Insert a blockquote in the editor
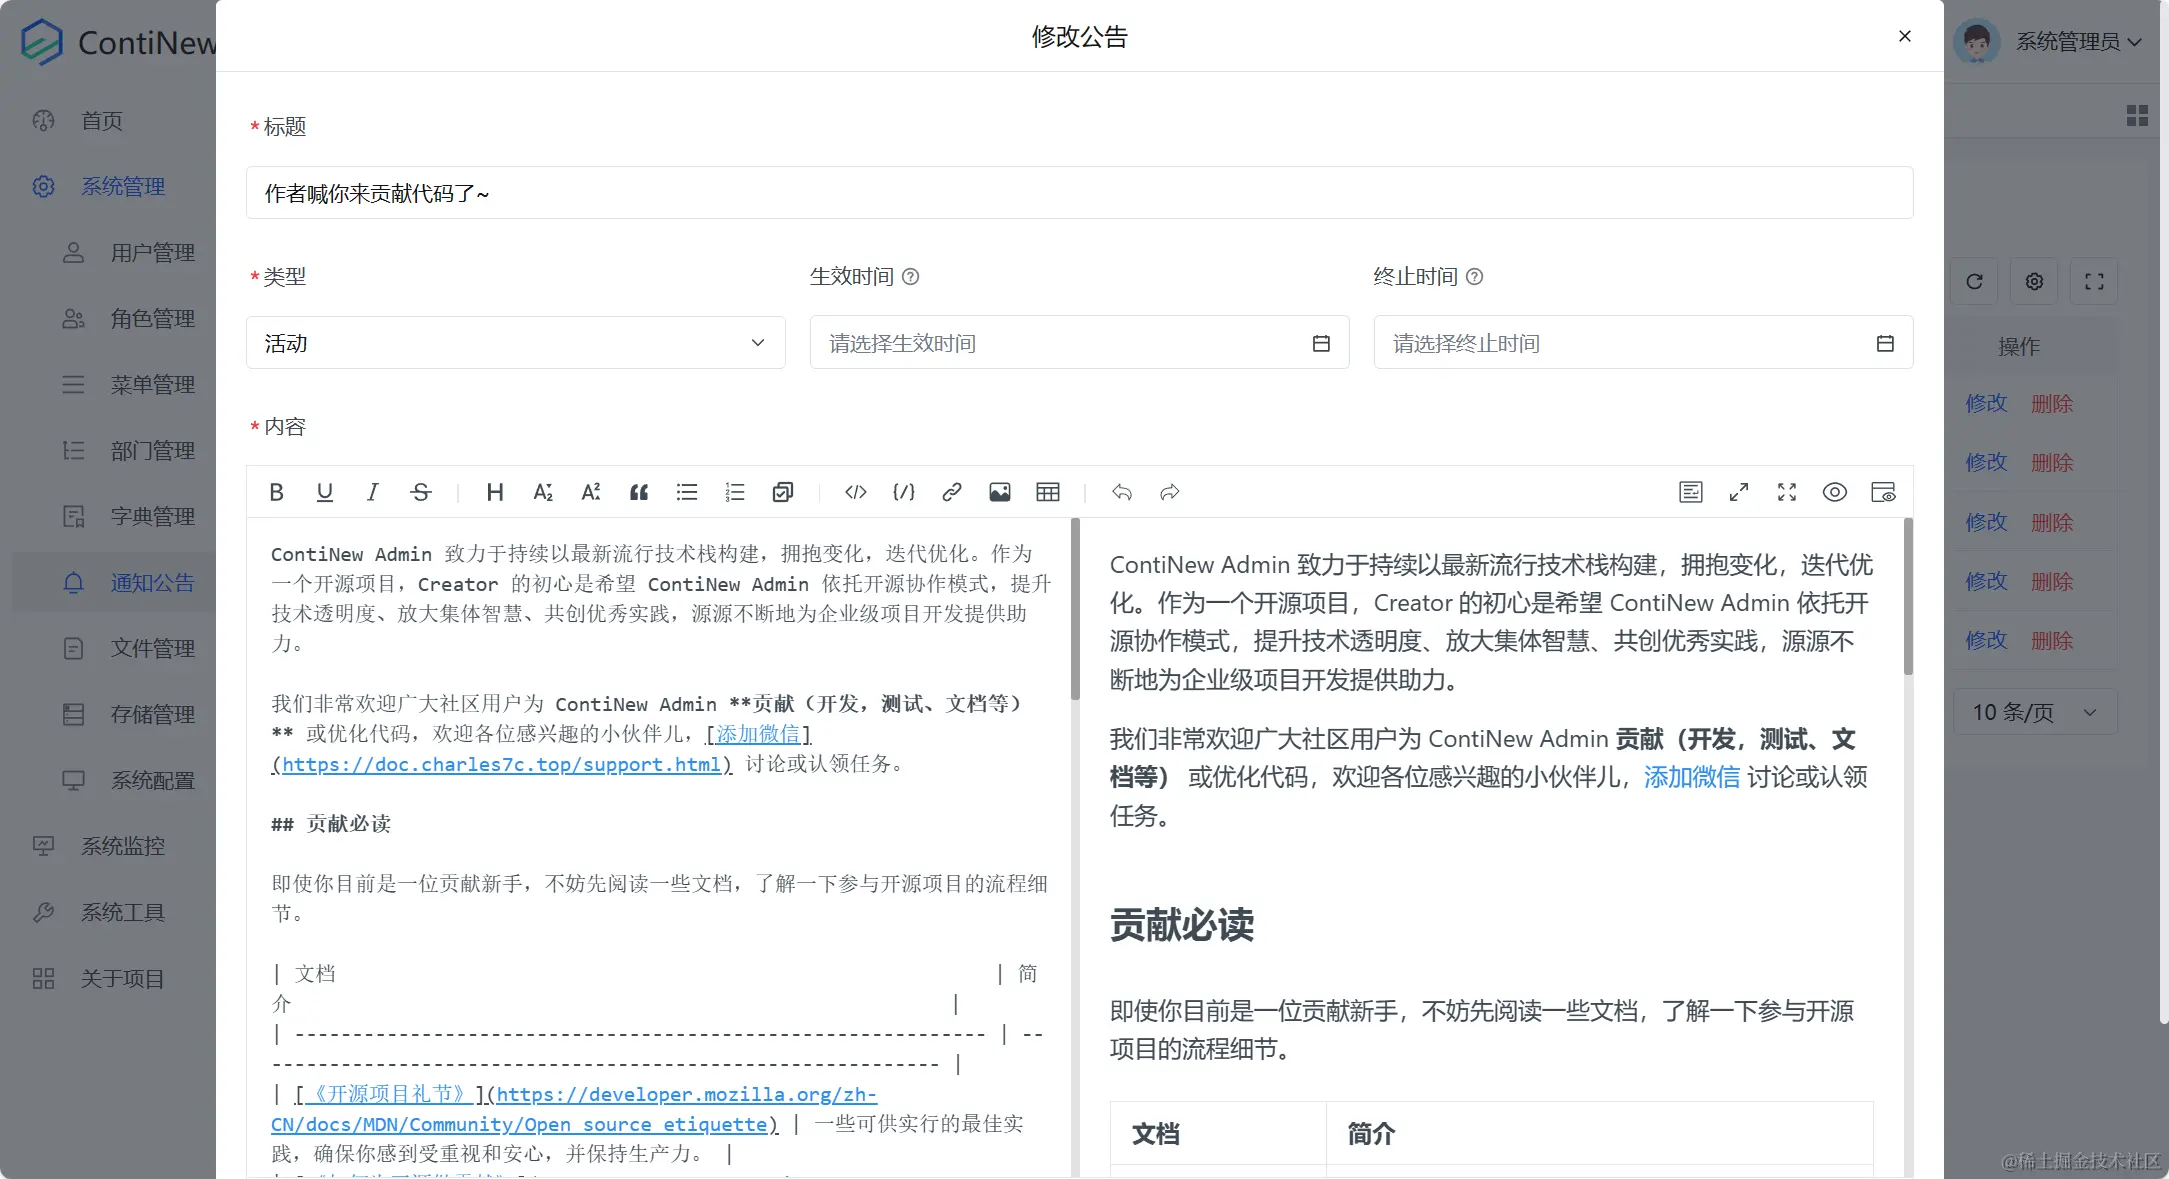 click(x=639, y=492)
